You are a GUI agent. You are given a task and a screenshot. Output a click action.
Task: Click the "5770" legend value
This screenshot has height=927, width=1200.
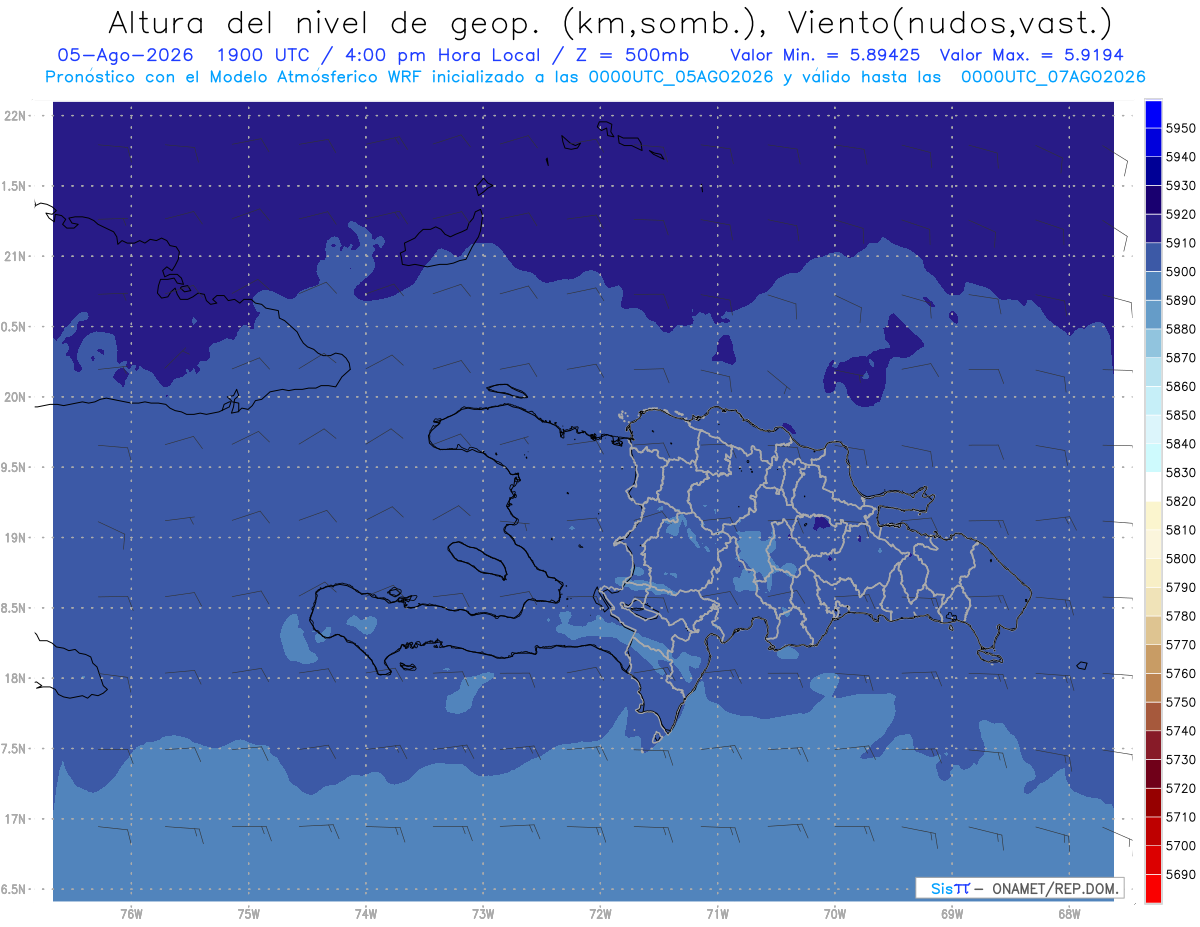tap(1180, 645)
